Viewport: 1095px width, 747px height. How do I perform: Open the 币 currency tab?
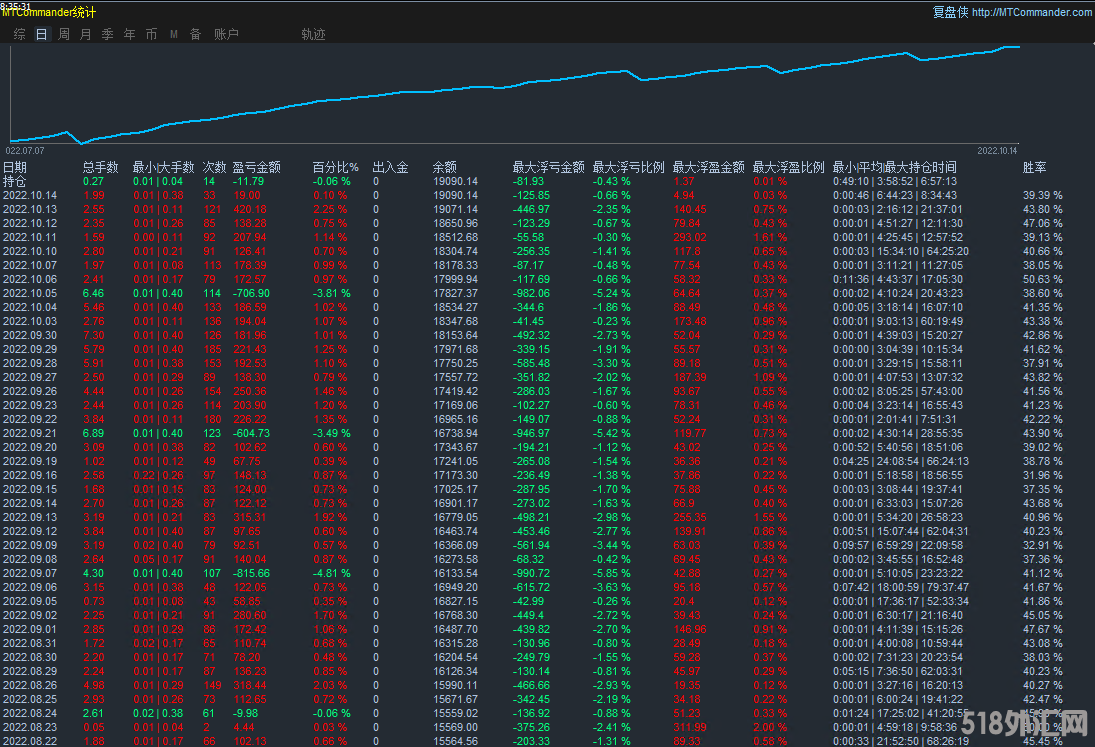[151, 34]
